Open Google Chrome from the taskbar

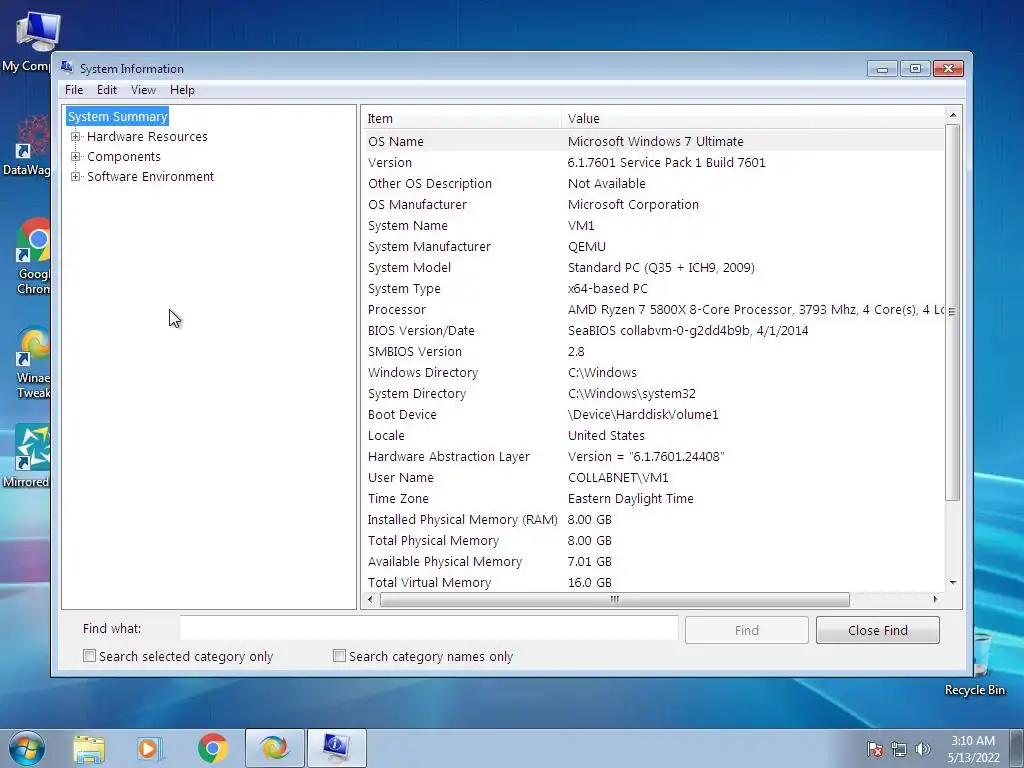(x=212, y=748)
